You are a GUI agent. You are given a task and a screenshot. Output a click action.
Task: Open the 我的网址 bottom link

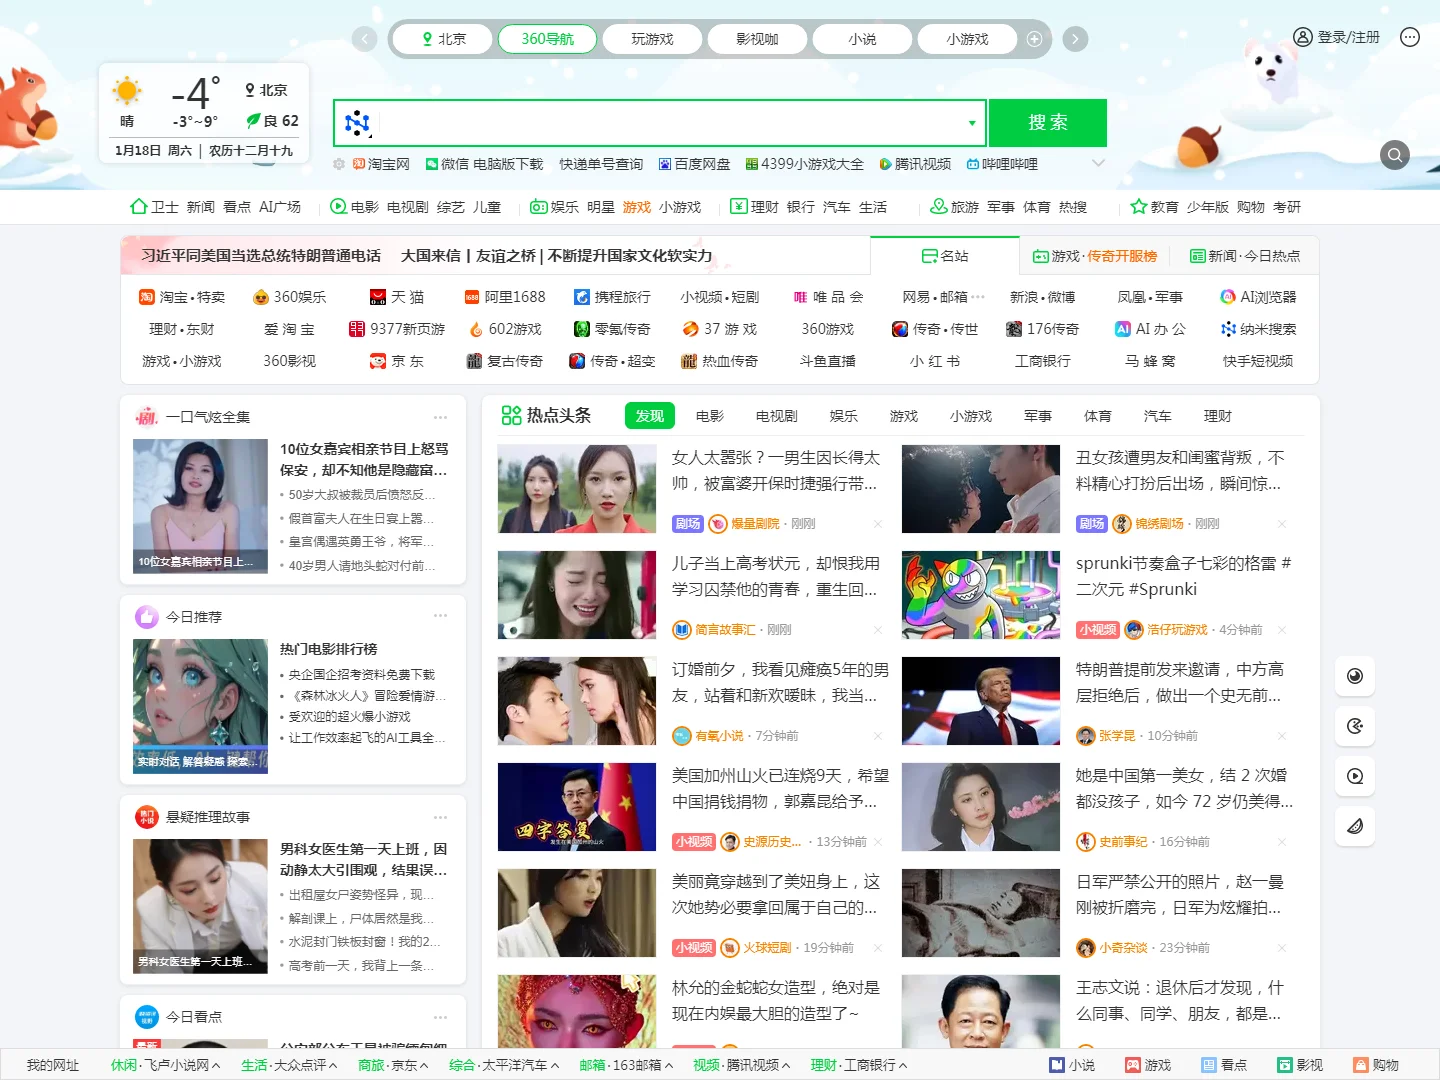point(53,1065)
